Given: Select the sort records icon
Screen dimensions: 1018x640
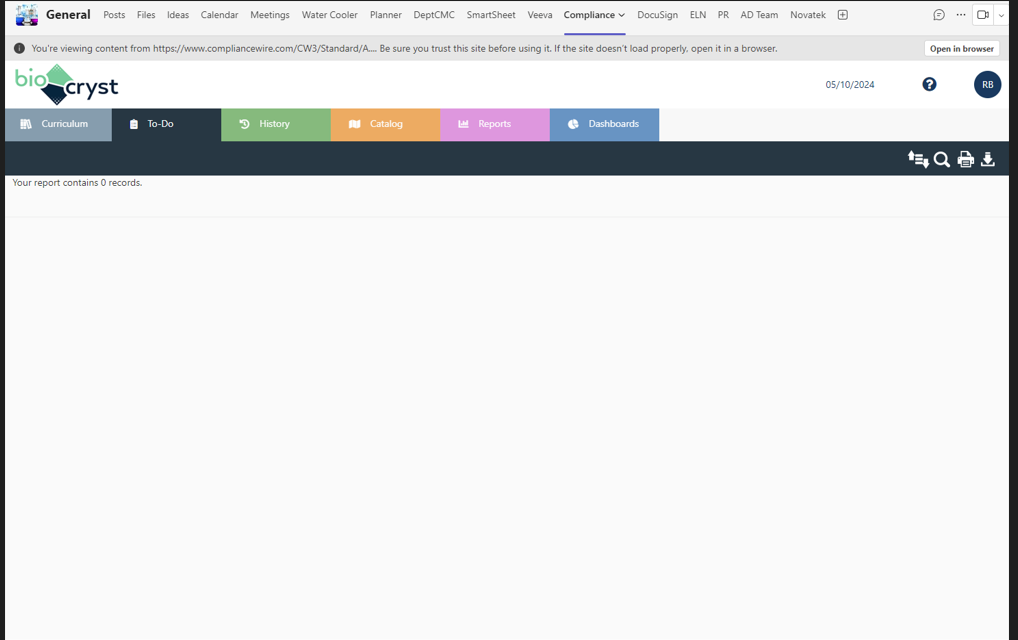Looking at the screenshot, I should click(x=918, y=159).
